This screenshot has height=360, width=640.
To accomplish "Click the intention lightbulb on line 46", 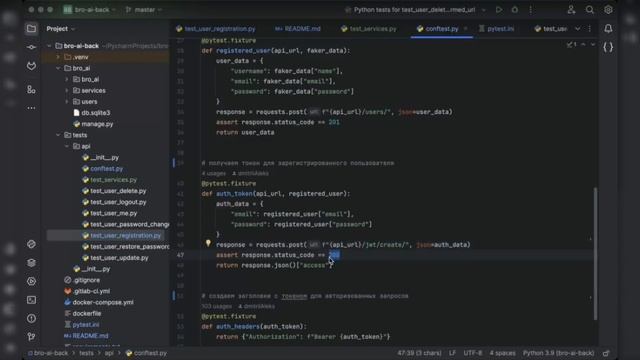I will tap(208, 244).
